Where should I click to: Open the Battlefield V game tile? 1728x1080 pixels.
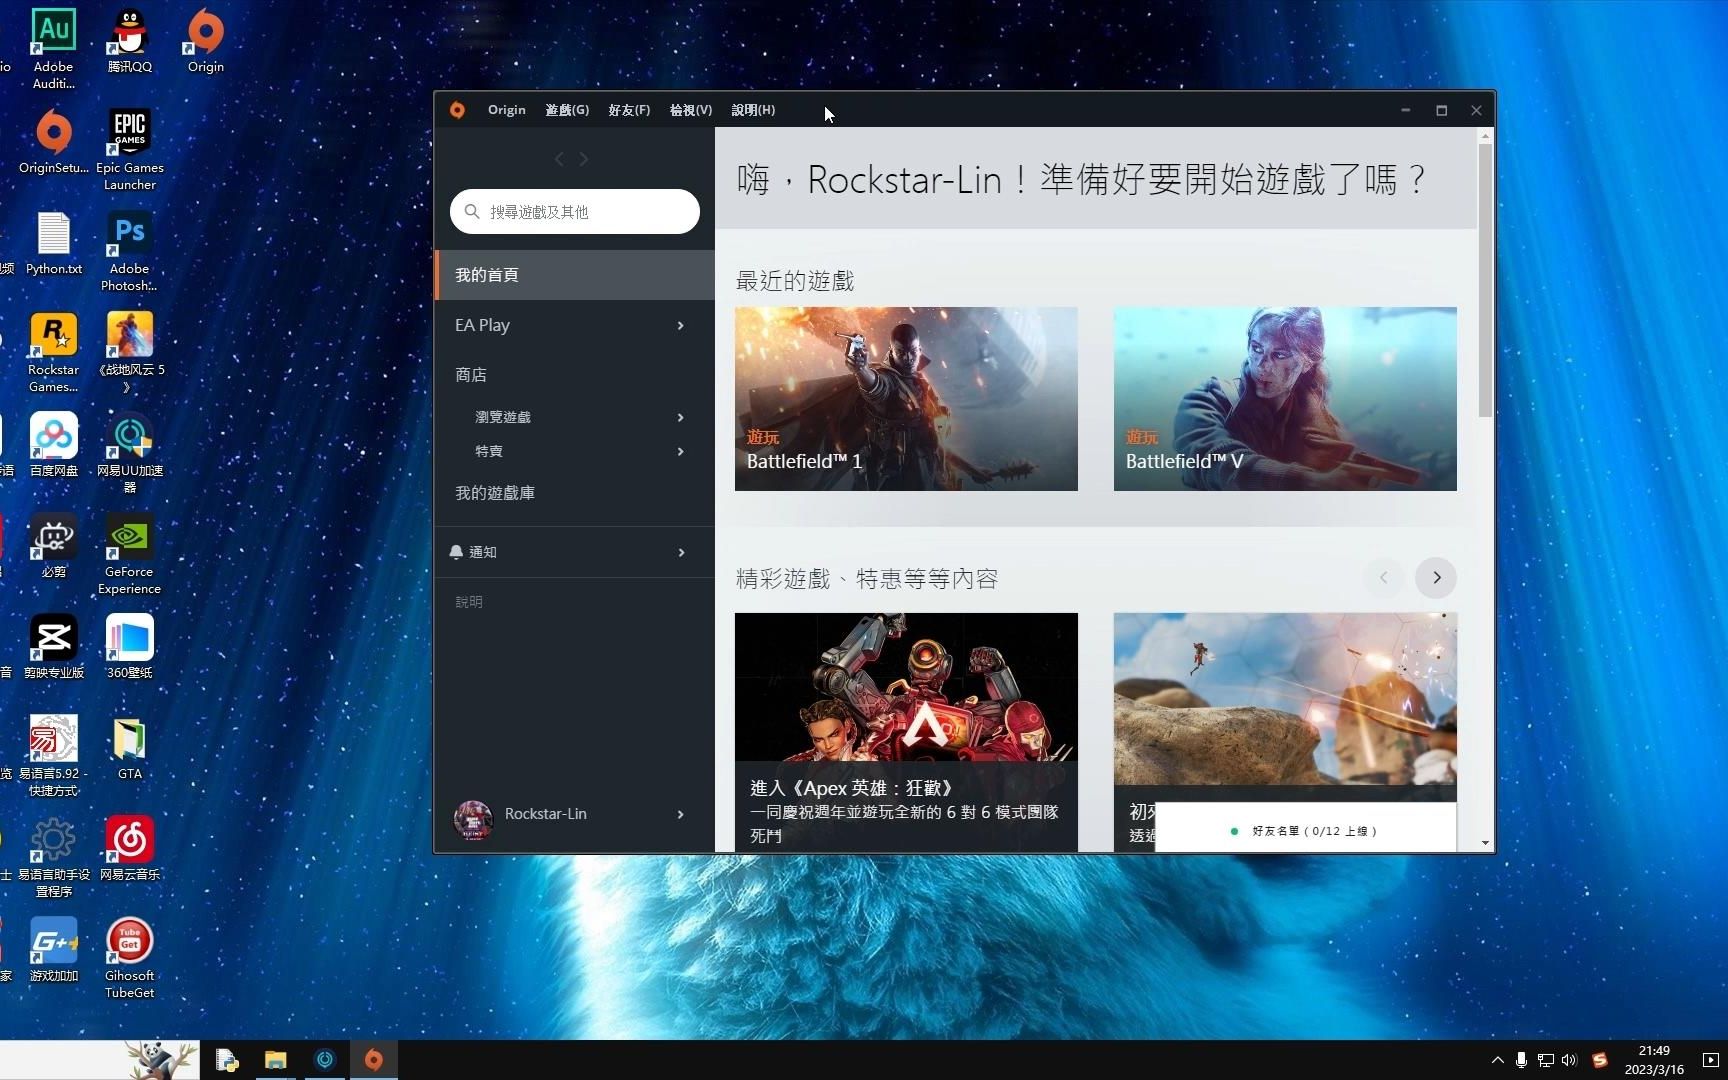click(1285, 399)
